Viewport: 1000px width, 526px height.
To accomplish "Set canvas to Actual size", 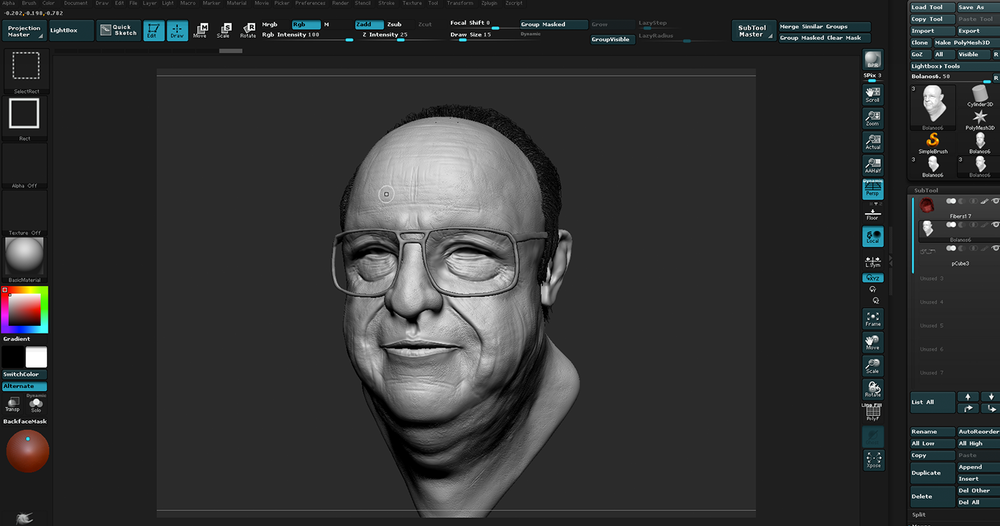I will [872, 142].
